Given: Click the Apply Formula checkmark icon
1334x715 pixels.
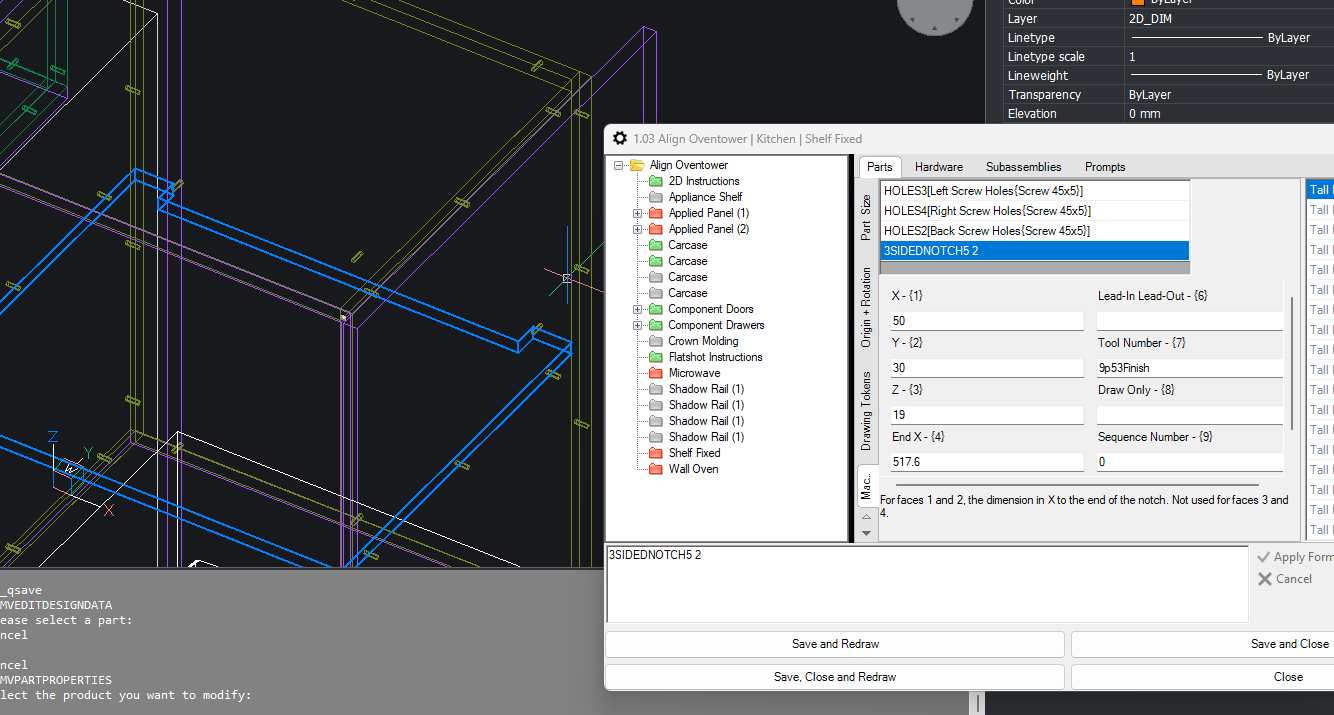Looking at the screenshot, I should tap(1264, 557).
